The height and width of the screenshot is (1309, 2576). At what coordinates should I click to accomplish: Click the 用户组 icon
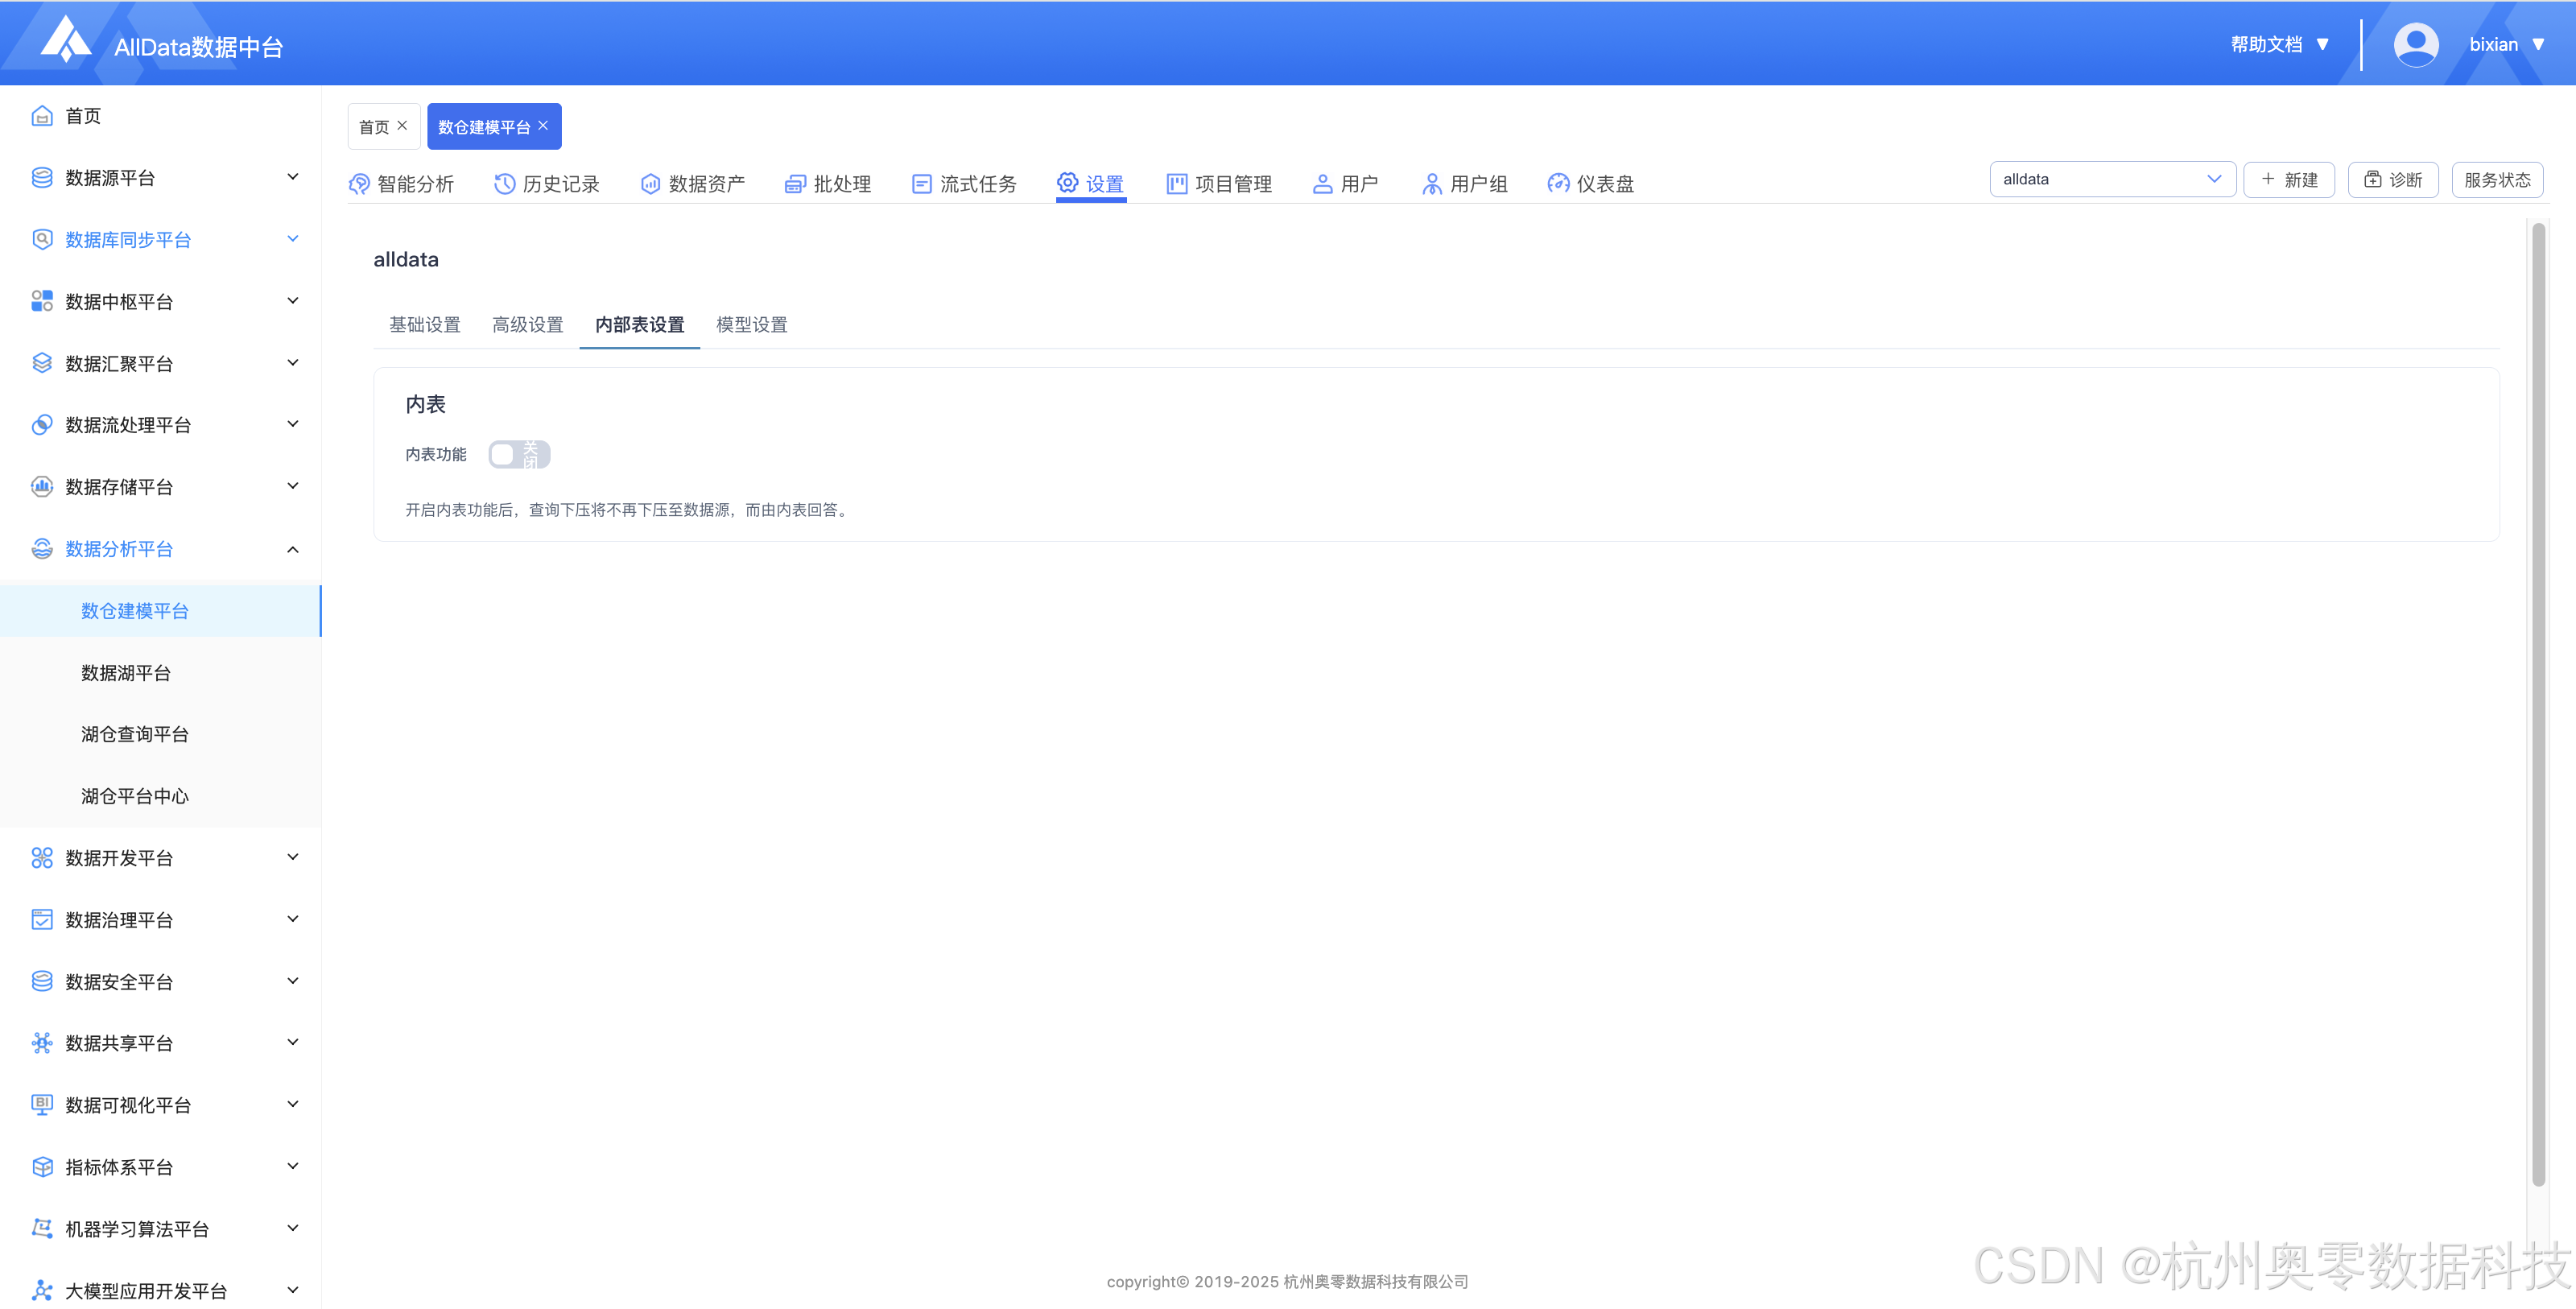point(1432,184)
